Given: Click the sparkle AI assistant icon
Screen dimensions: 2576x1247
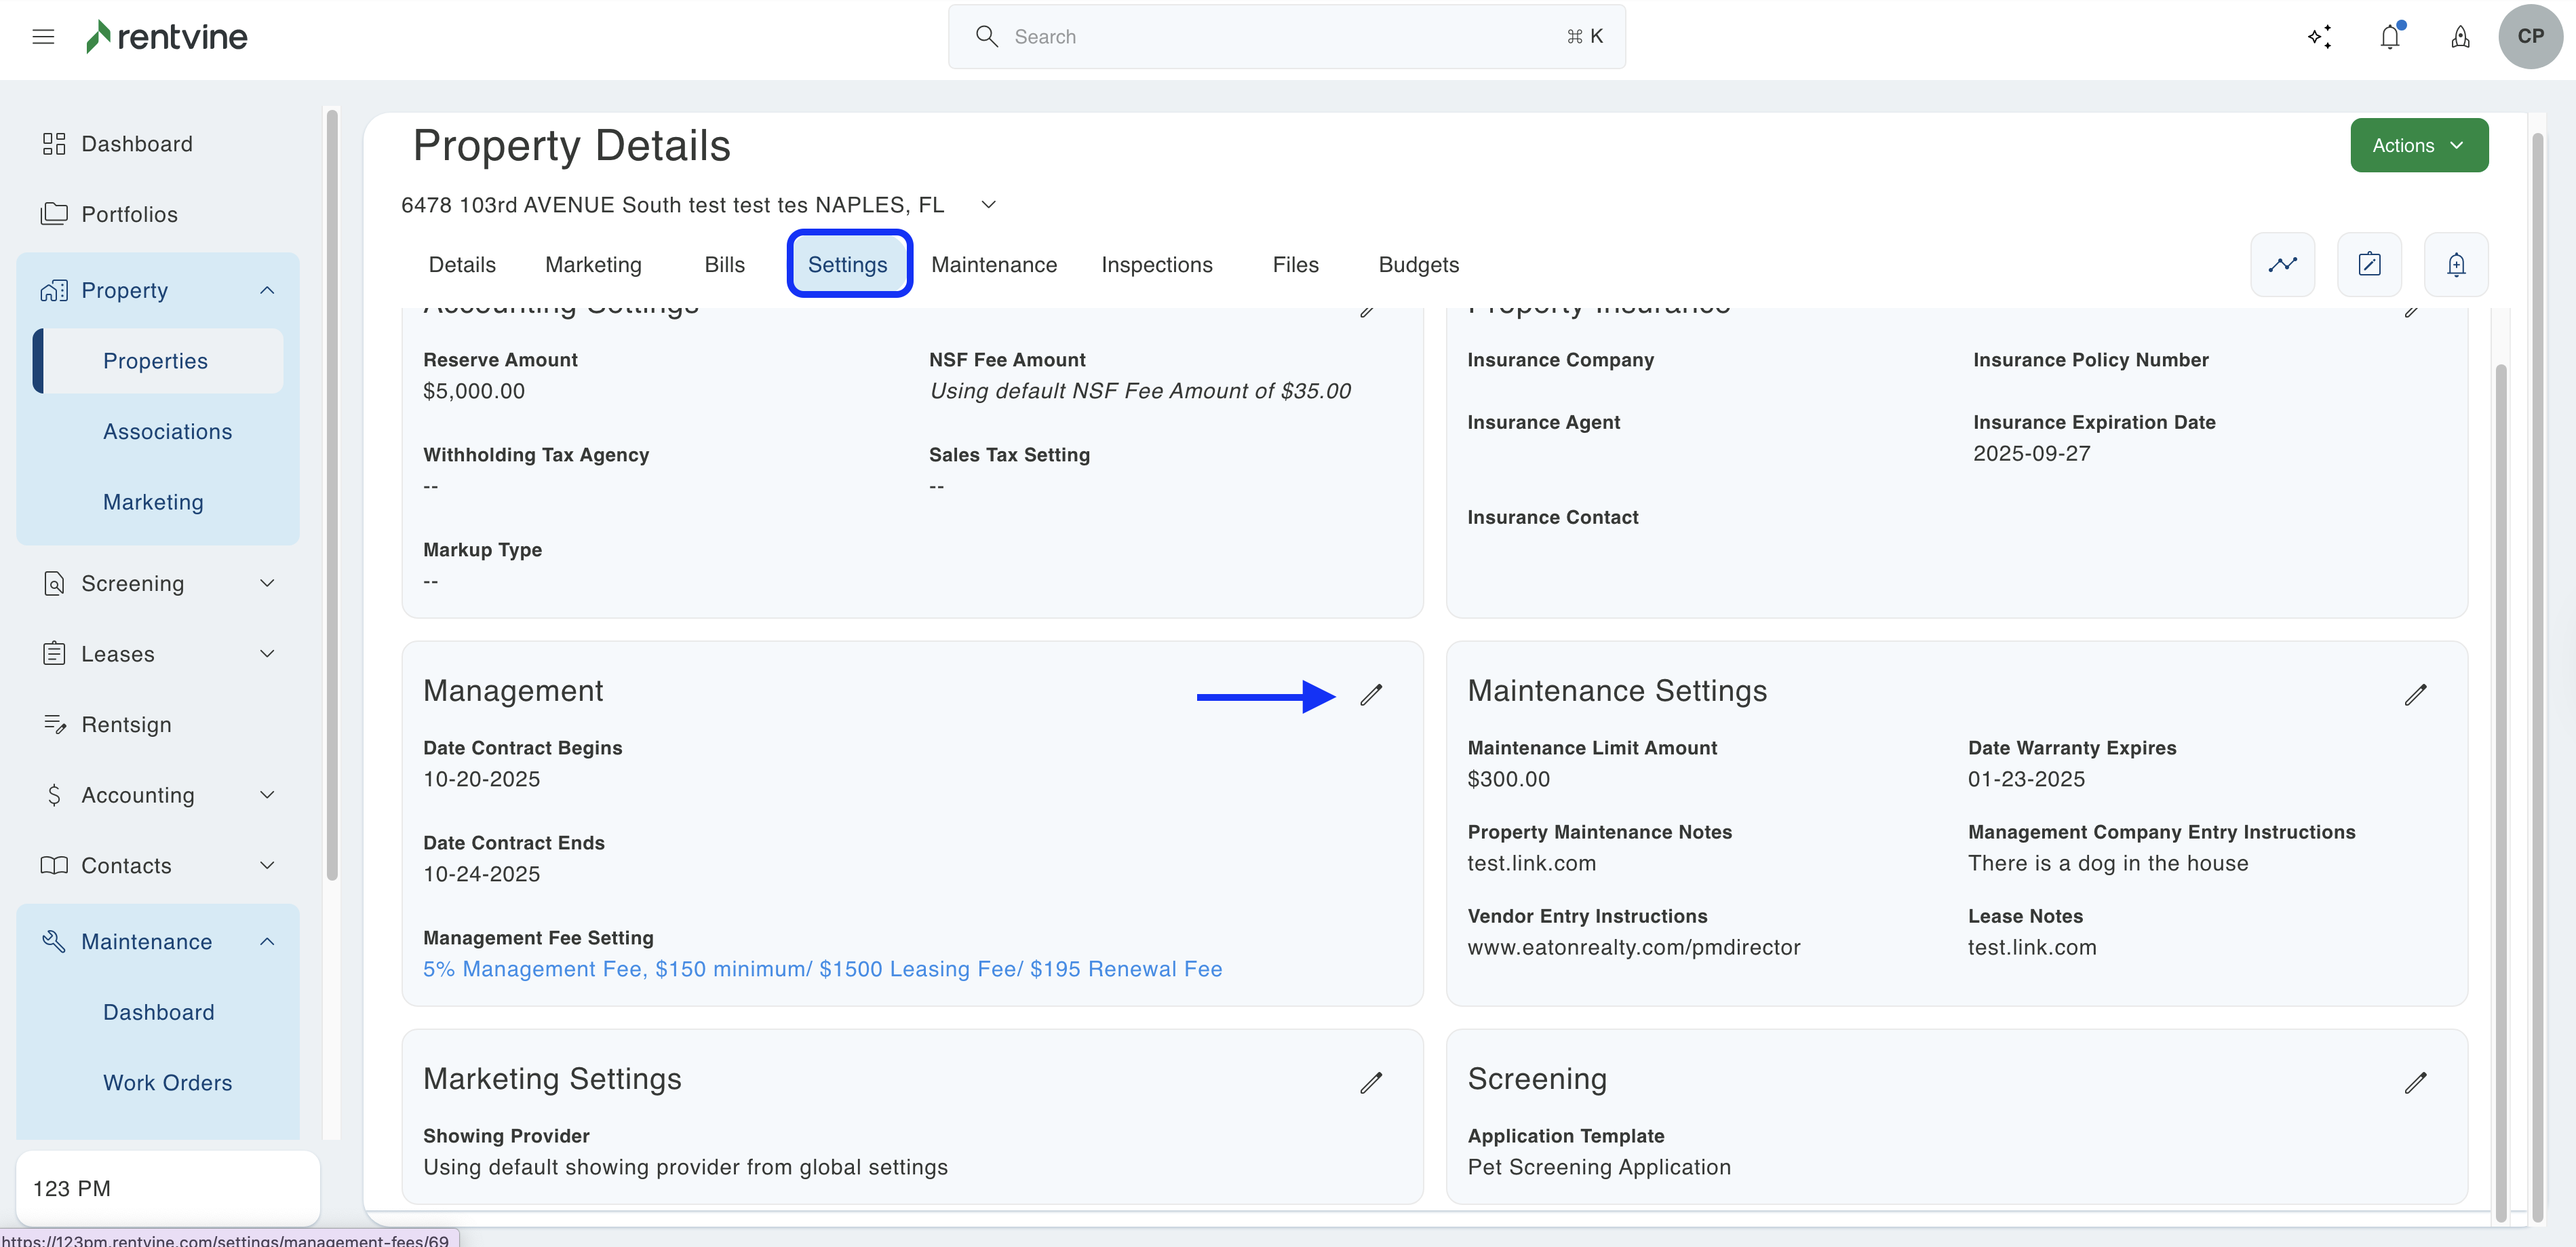Looking at the screenshot, I should click(2319, 37).
